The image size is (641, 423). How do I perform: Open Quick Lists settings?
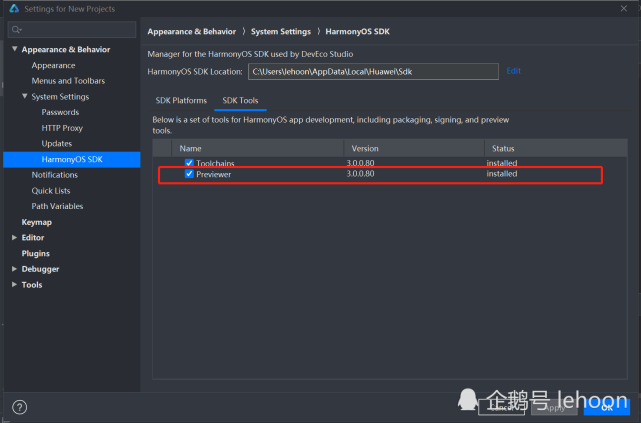coord(51,191)
